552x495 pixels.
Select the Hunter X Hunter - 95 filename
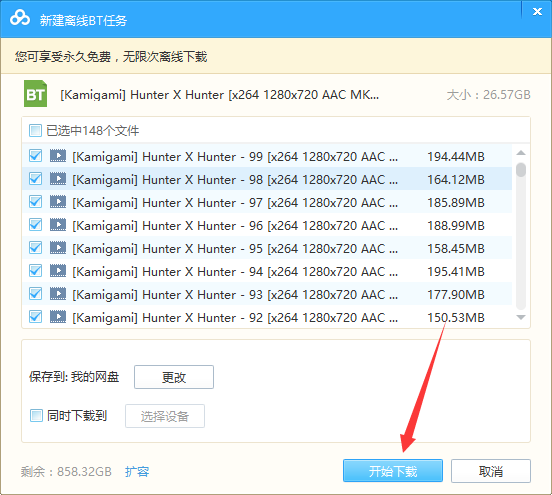coord(235,249)
